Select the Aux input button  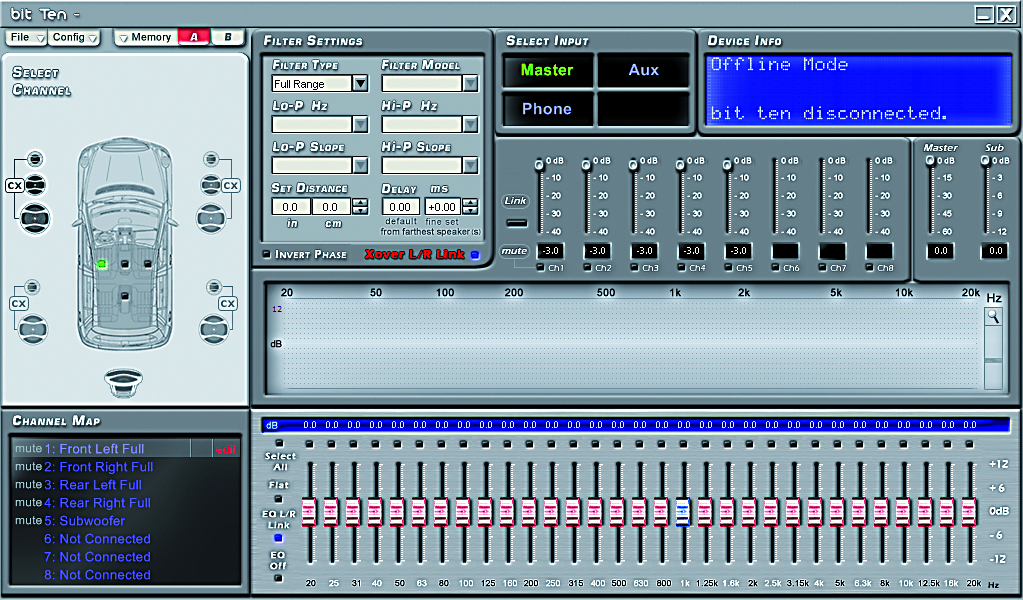(643, 71)
